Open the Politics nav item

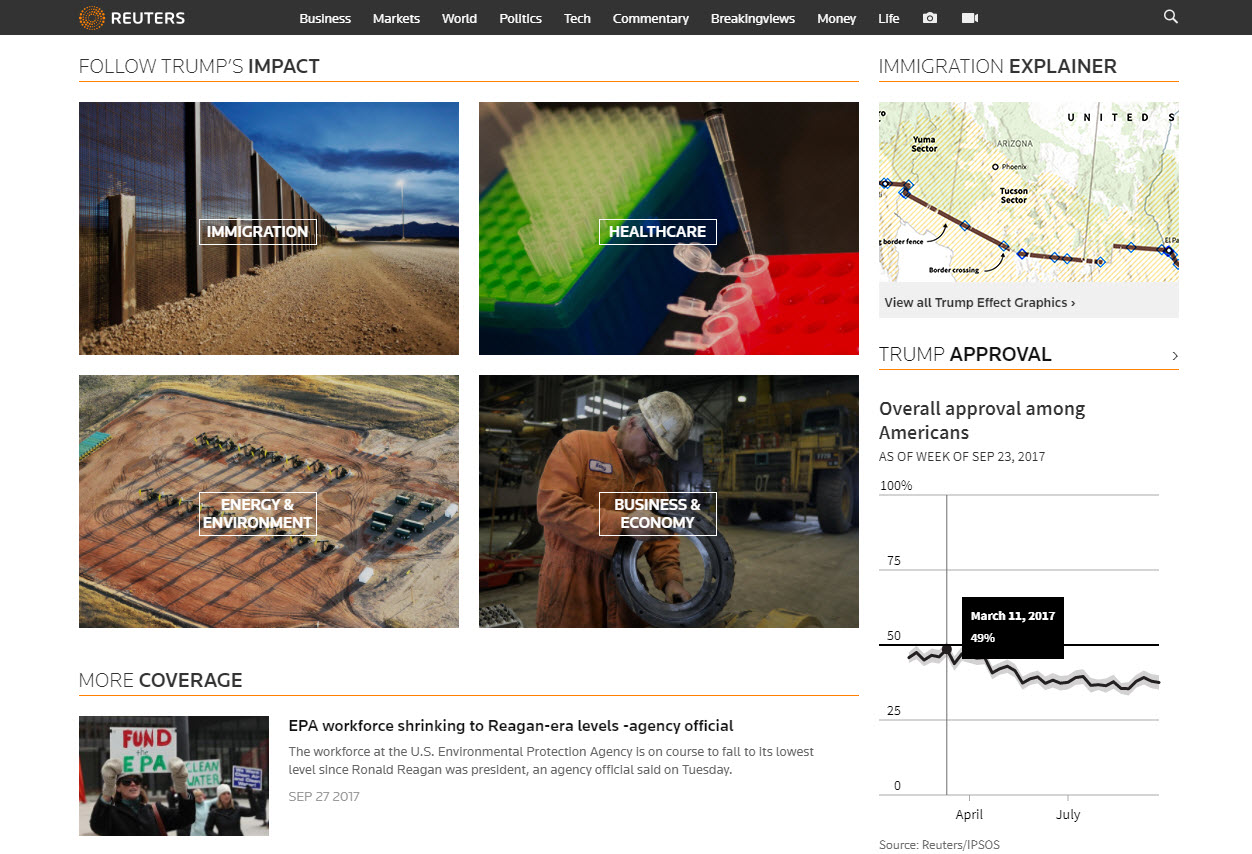[520, 18]
